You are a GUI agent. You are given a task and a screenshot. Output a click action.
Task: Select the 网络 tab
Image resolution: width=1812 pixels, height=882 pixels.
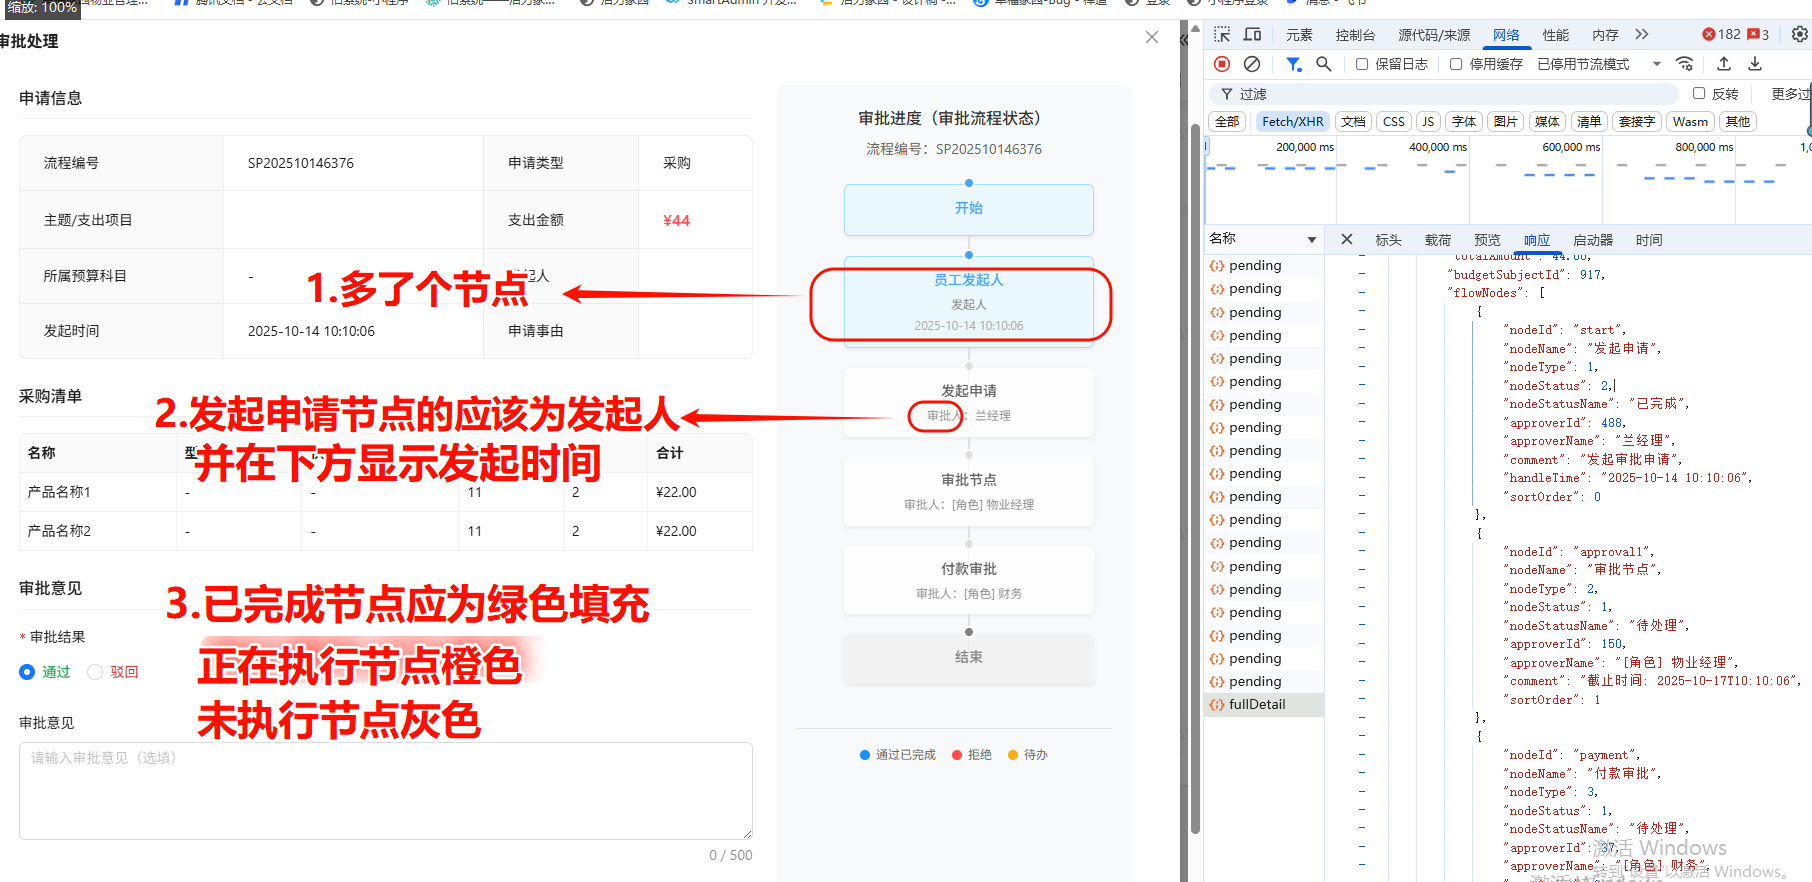[1506, 35]
